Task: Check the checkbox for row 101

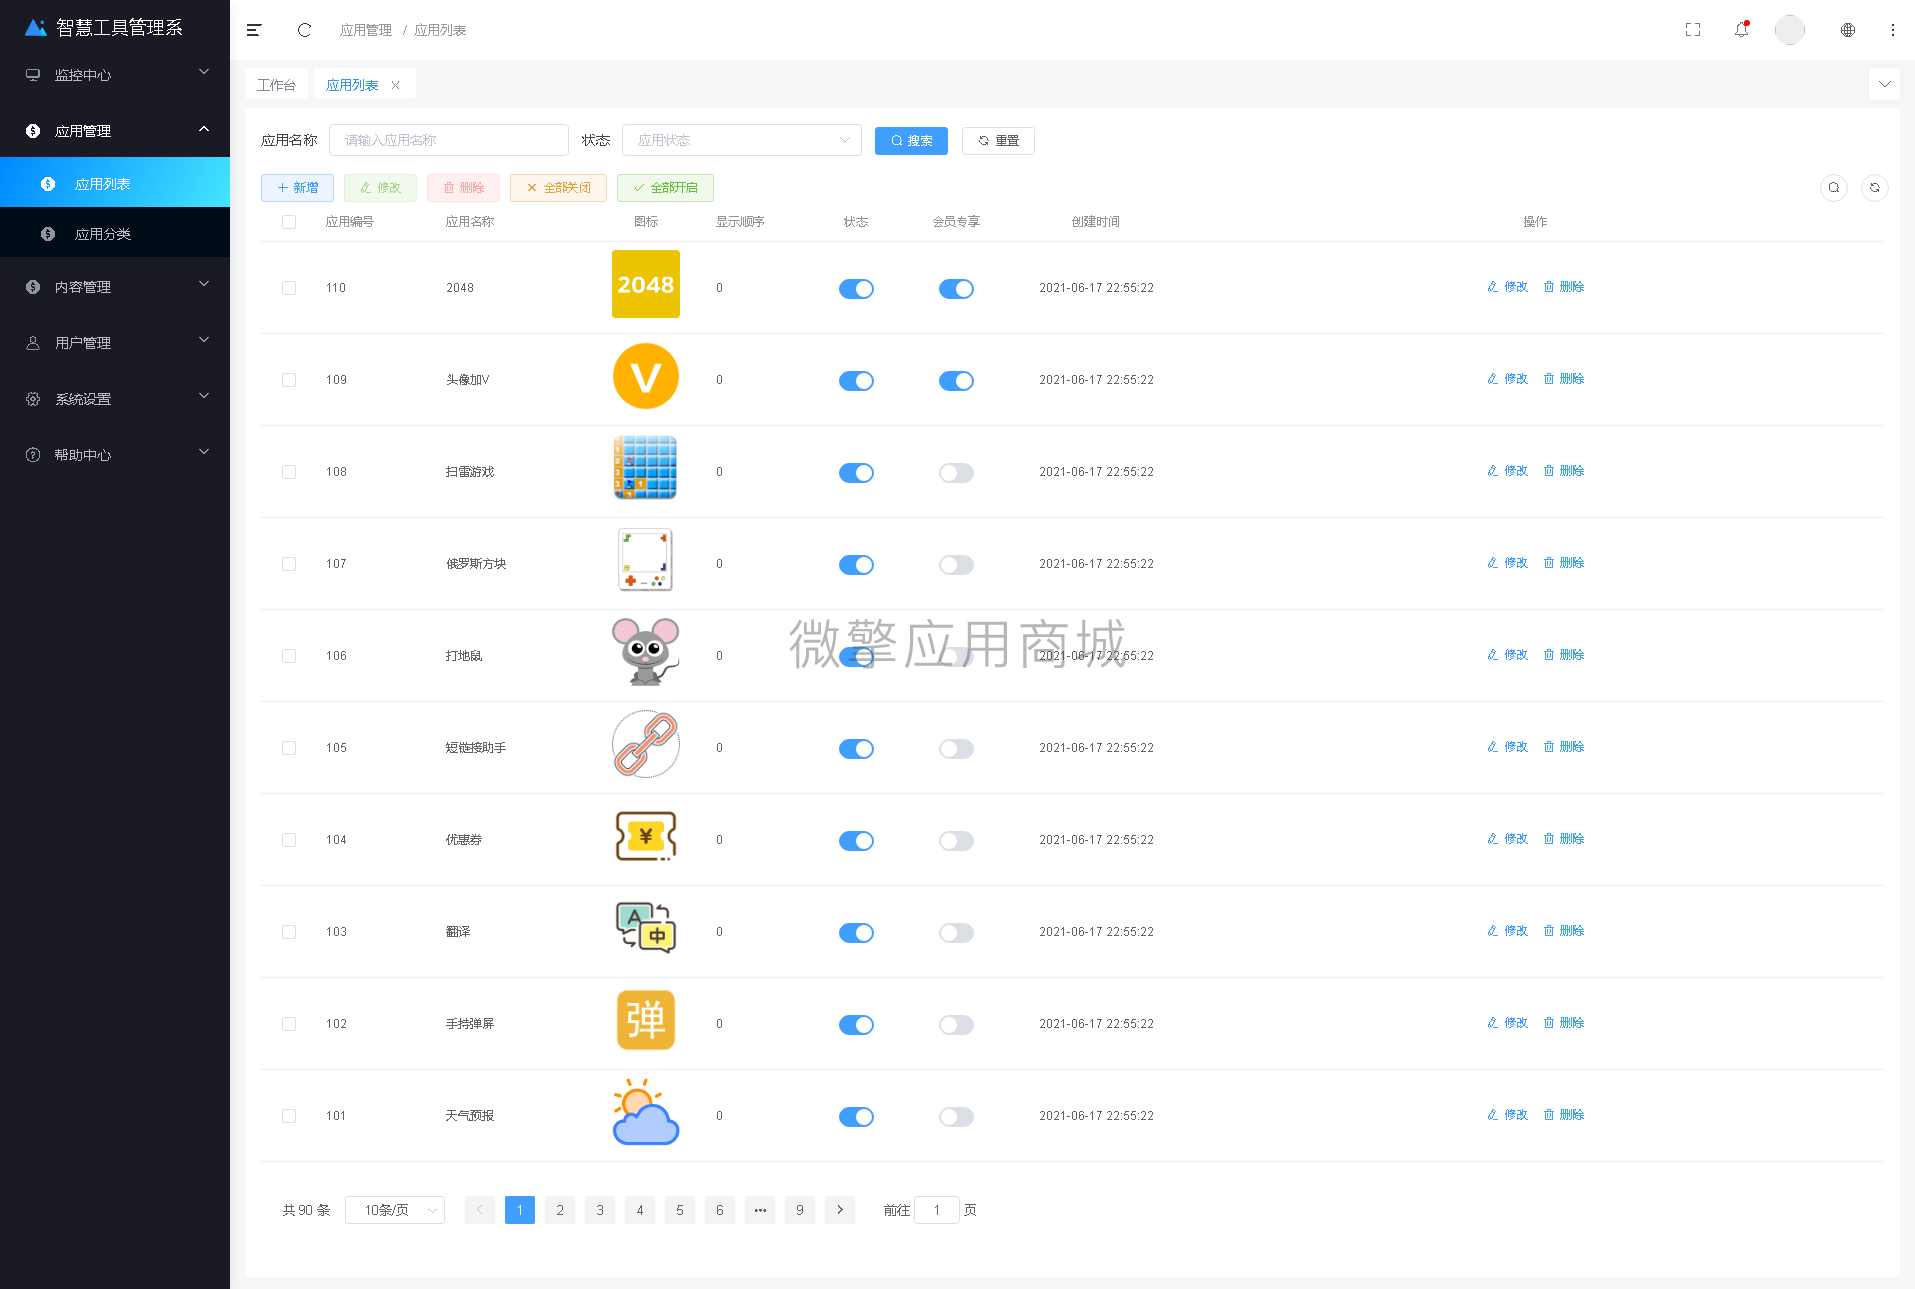Action: pyautogui.click(x=289, y=1116)
